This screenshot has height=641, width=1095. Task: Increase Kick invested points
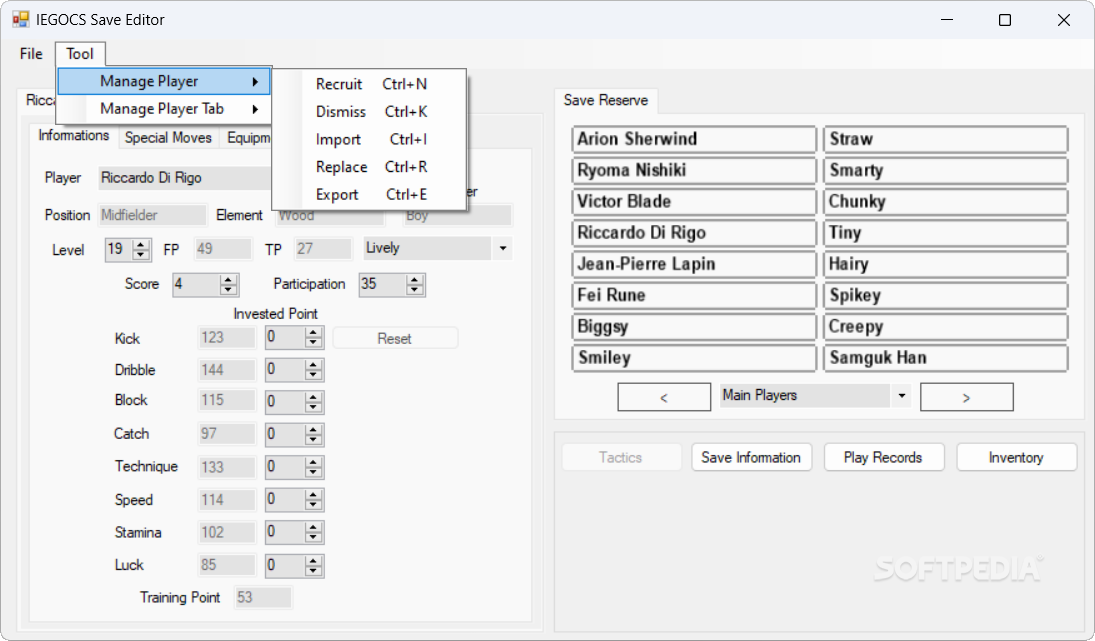314,333
